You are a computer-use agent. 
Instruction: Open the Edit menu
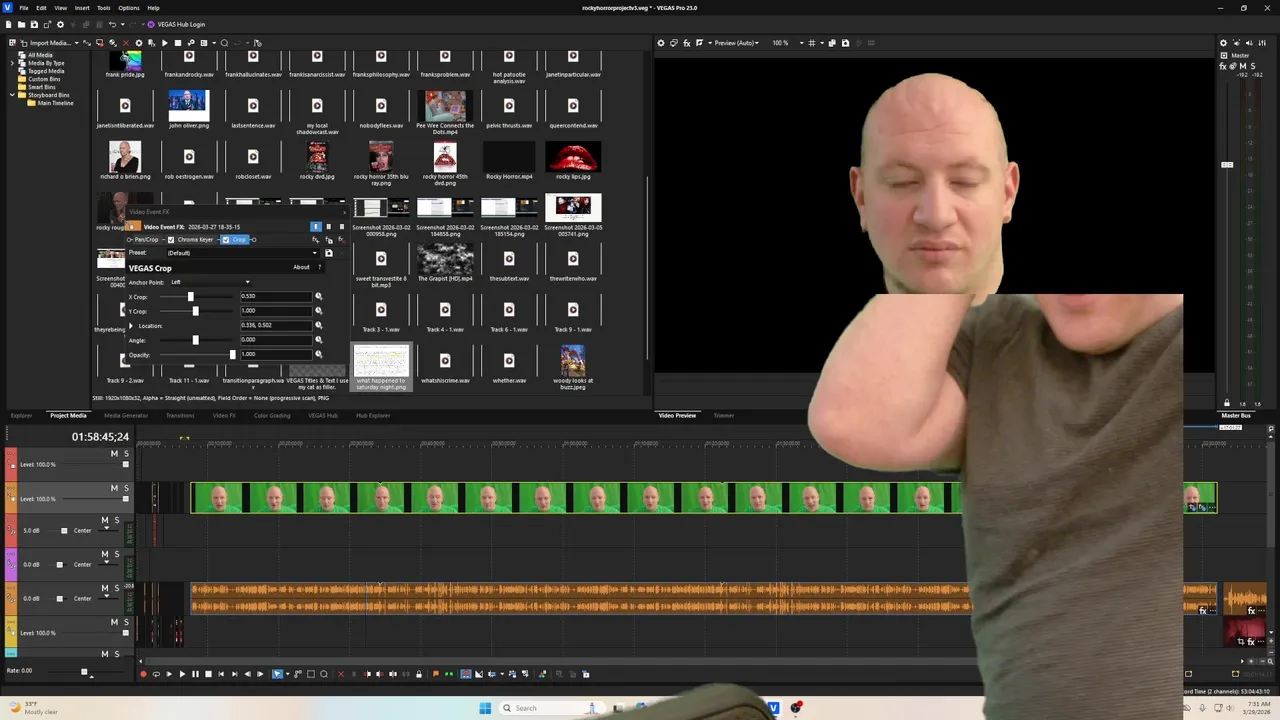pos(41,8)
